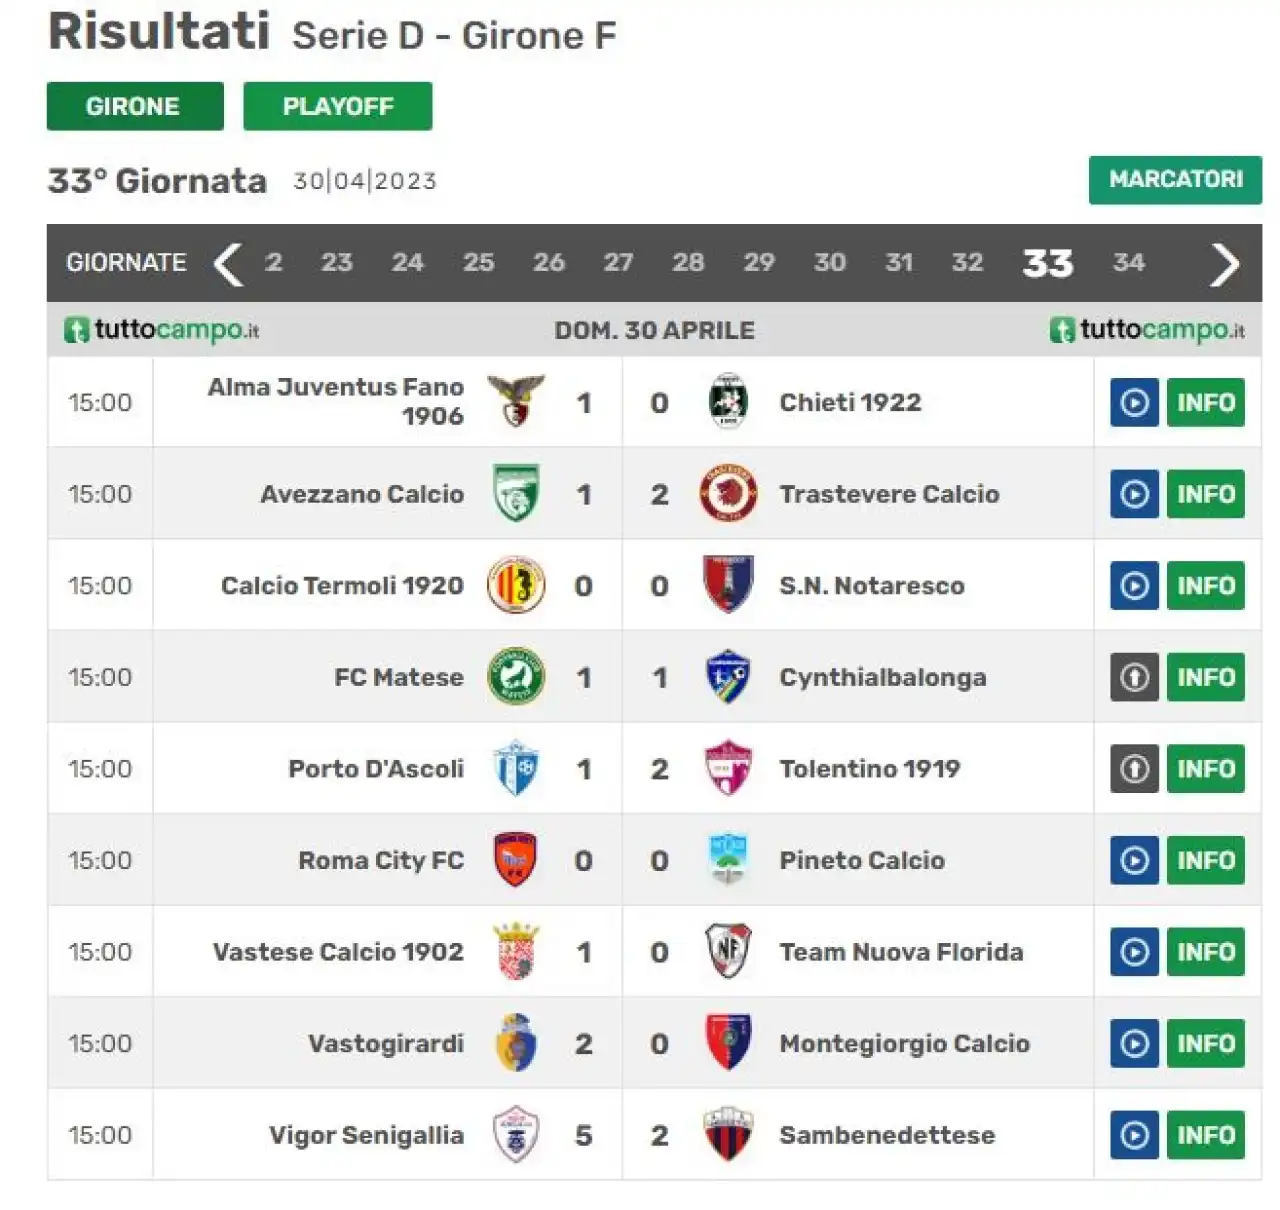Open grey info icon for FC Matese match
The image size is (1280, 1210).
click(x=1134, y=677)
